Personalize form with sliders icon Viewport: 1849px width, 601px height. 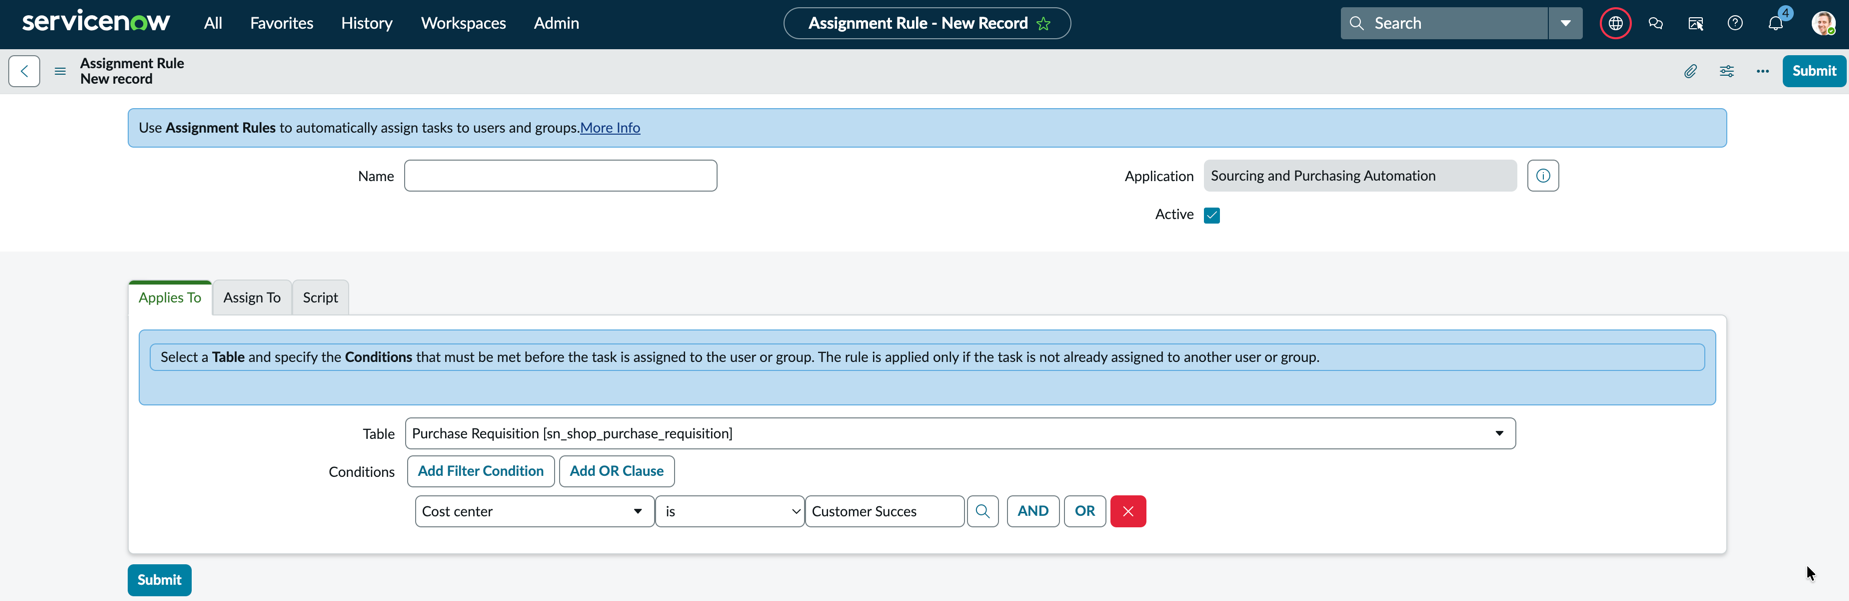(x=1727, y=71)
